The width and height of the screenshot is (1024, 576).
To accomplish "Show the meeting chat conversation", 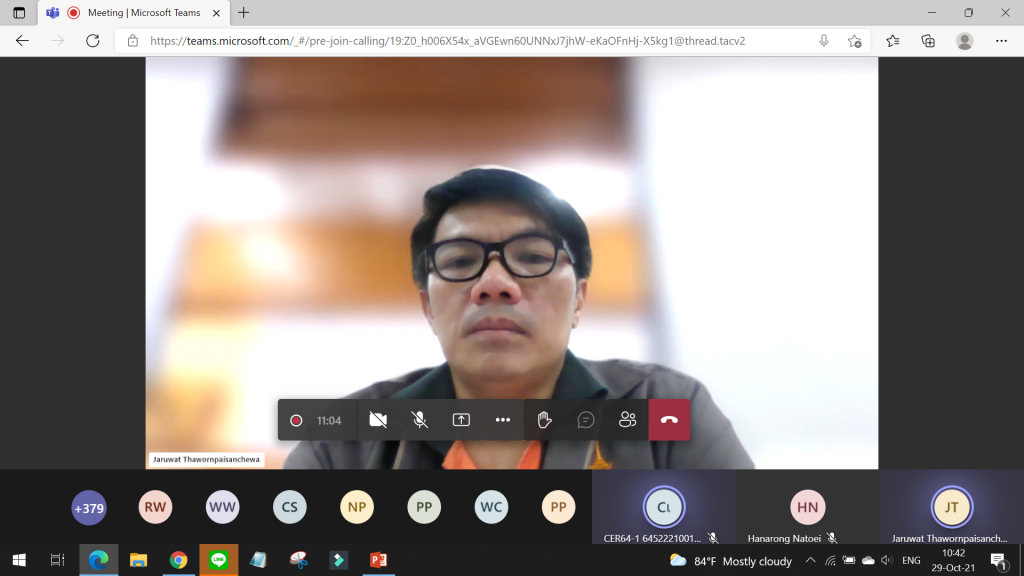I will tap(586, 420).
